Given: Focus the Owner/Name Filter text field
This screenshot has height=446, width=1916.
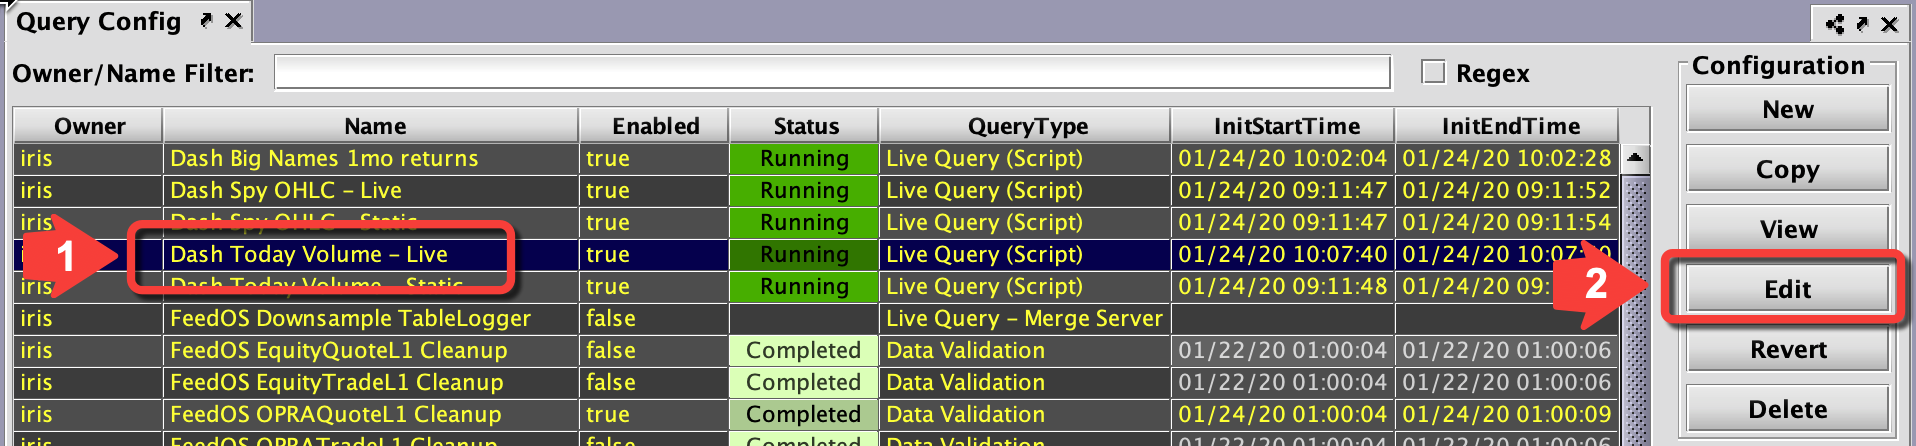Looking at the screenshot, I should (832, 73).
